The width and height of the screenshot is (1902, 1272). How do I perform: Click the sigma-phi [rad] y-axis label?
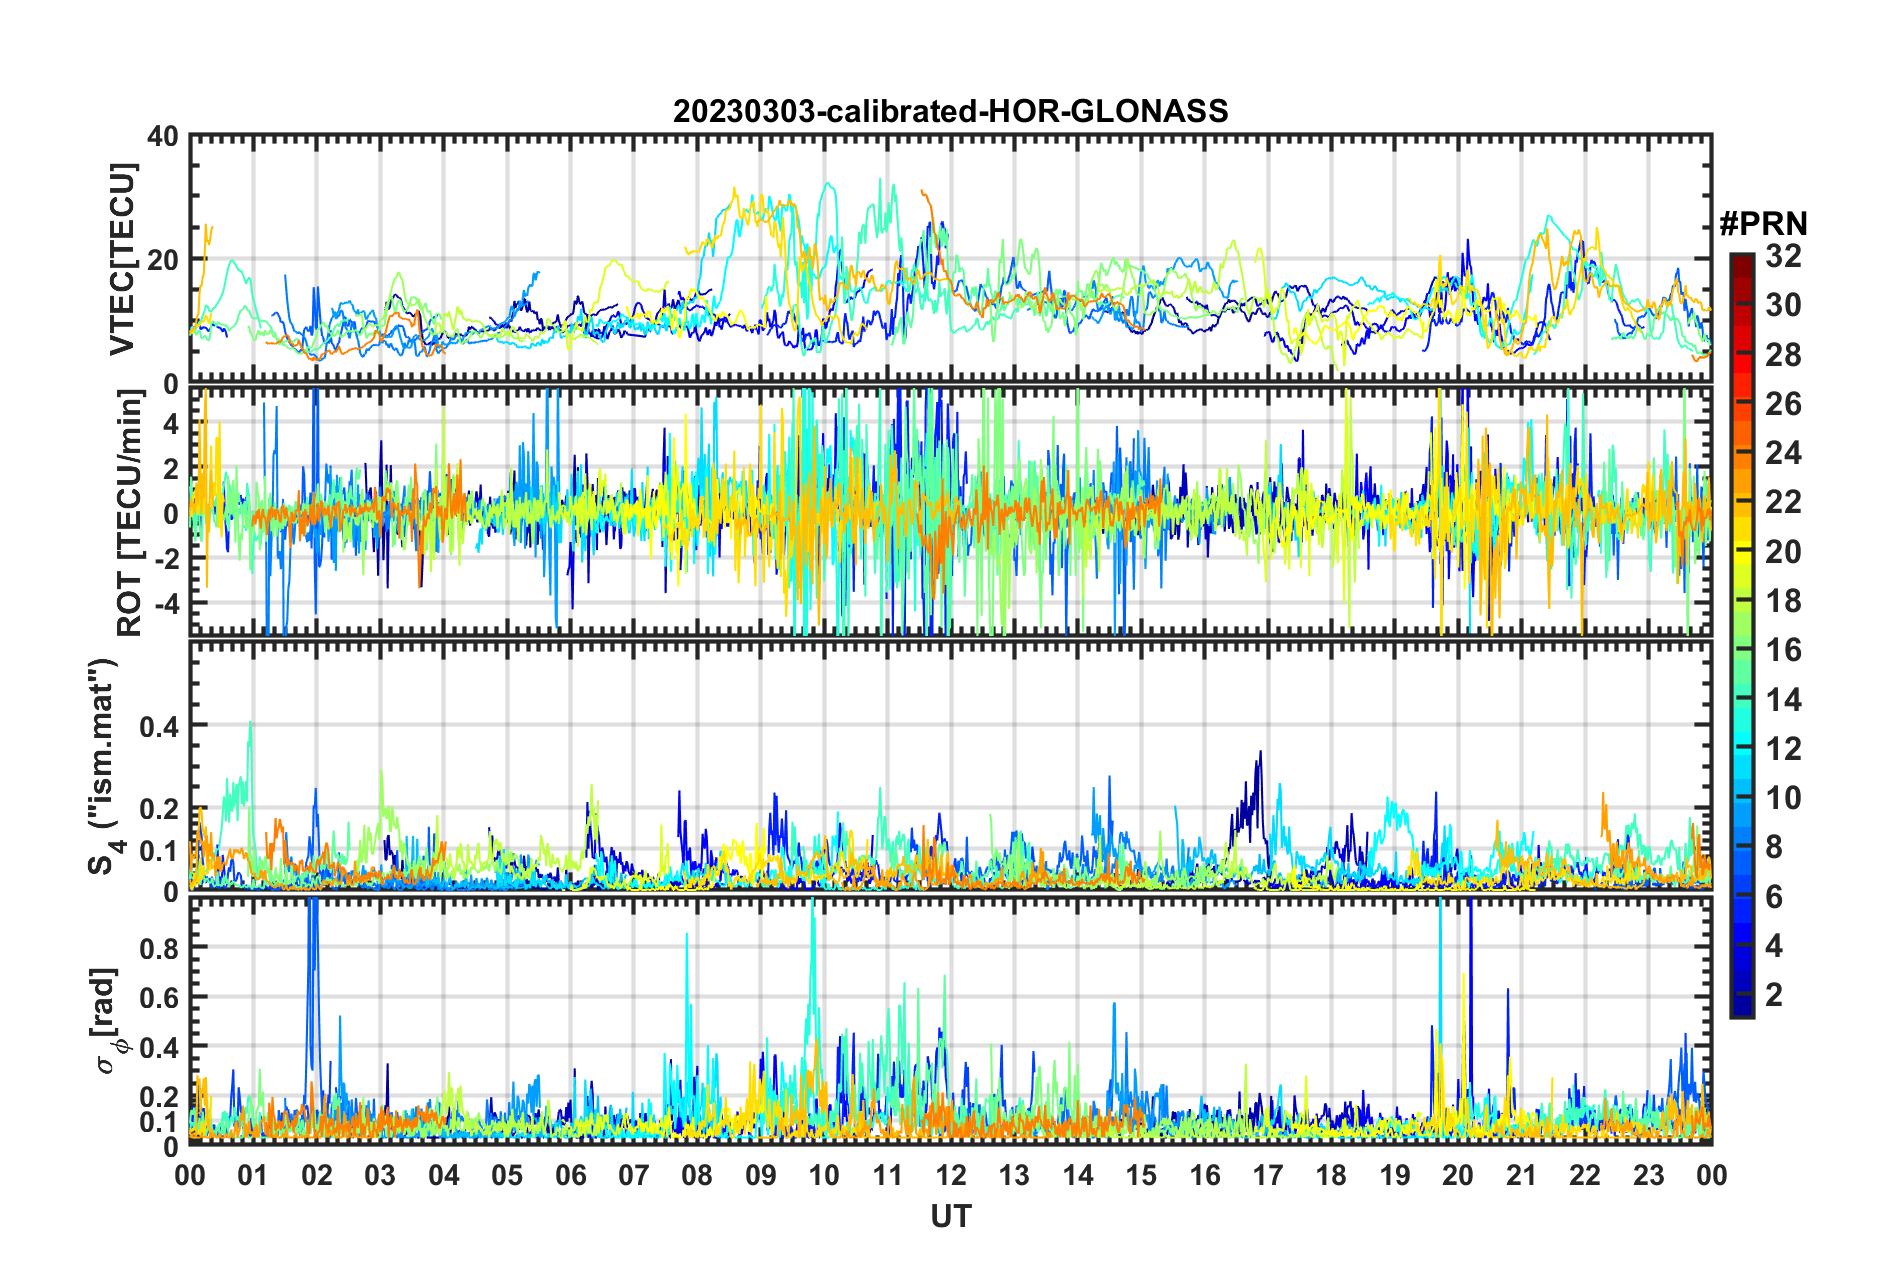point(105,1021)
